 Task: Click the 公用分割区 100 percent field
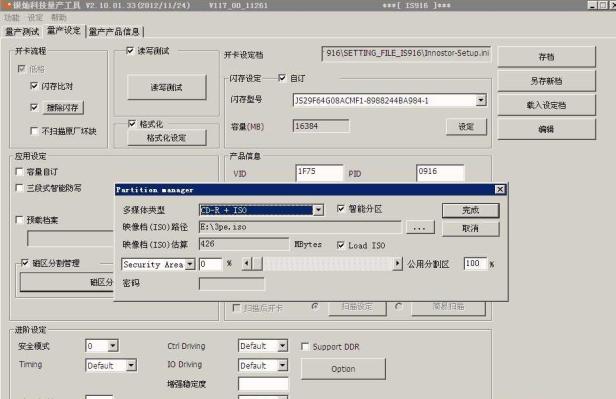(x=475, y=264)
